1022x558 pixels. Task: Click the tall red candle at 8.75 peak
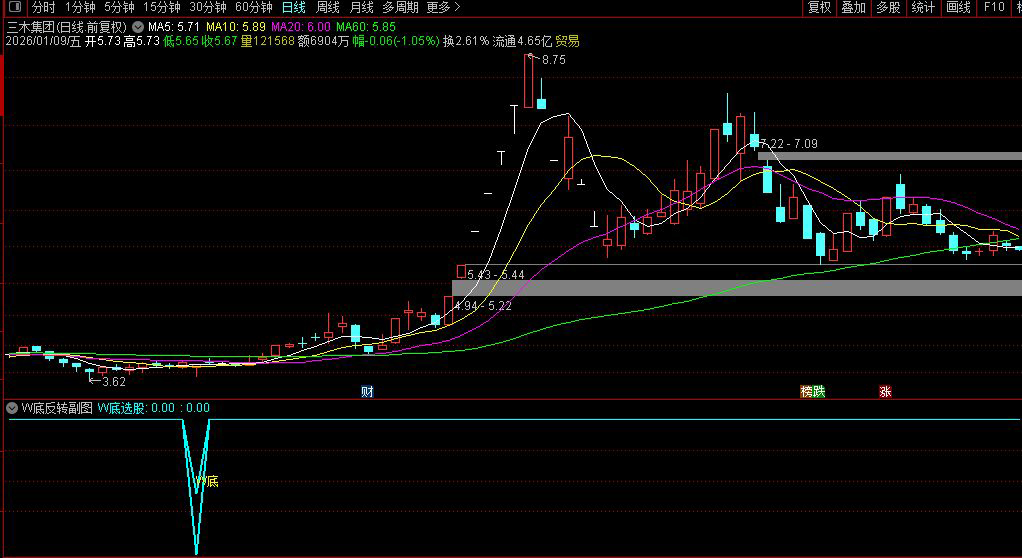point(529,81)
